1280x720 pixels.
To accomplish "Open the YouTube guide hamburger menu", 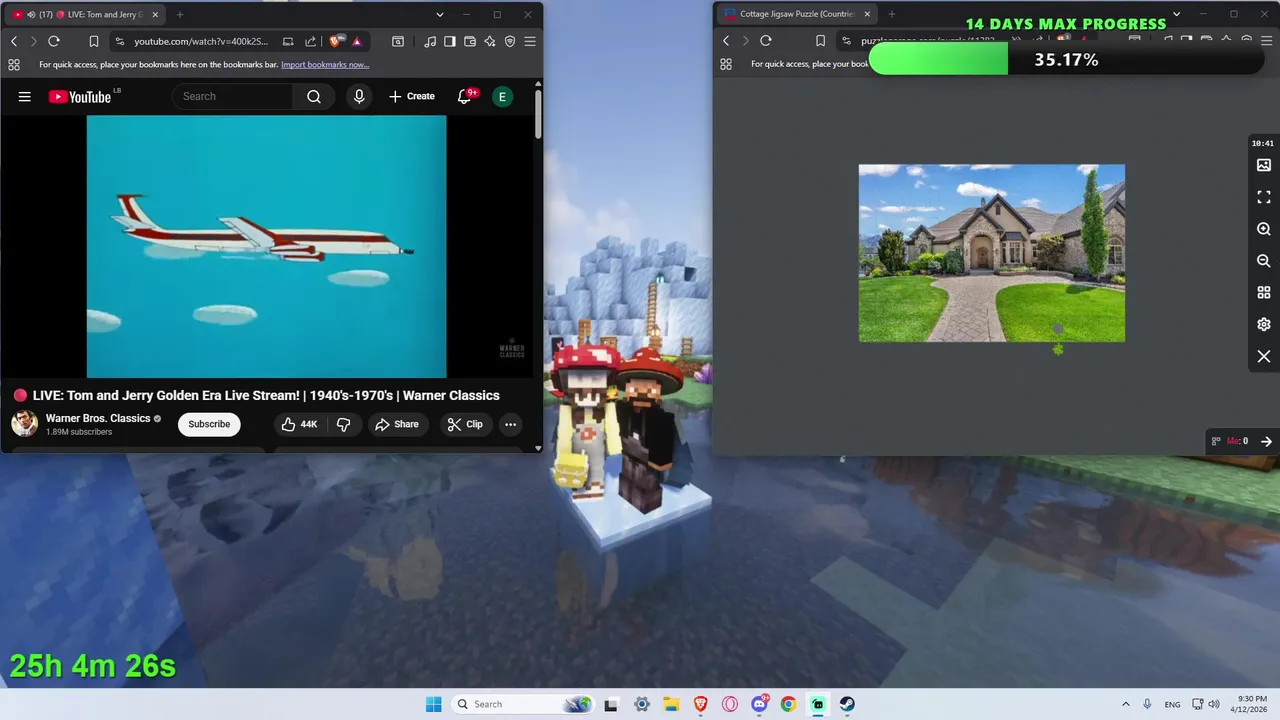I will [25, 97].
